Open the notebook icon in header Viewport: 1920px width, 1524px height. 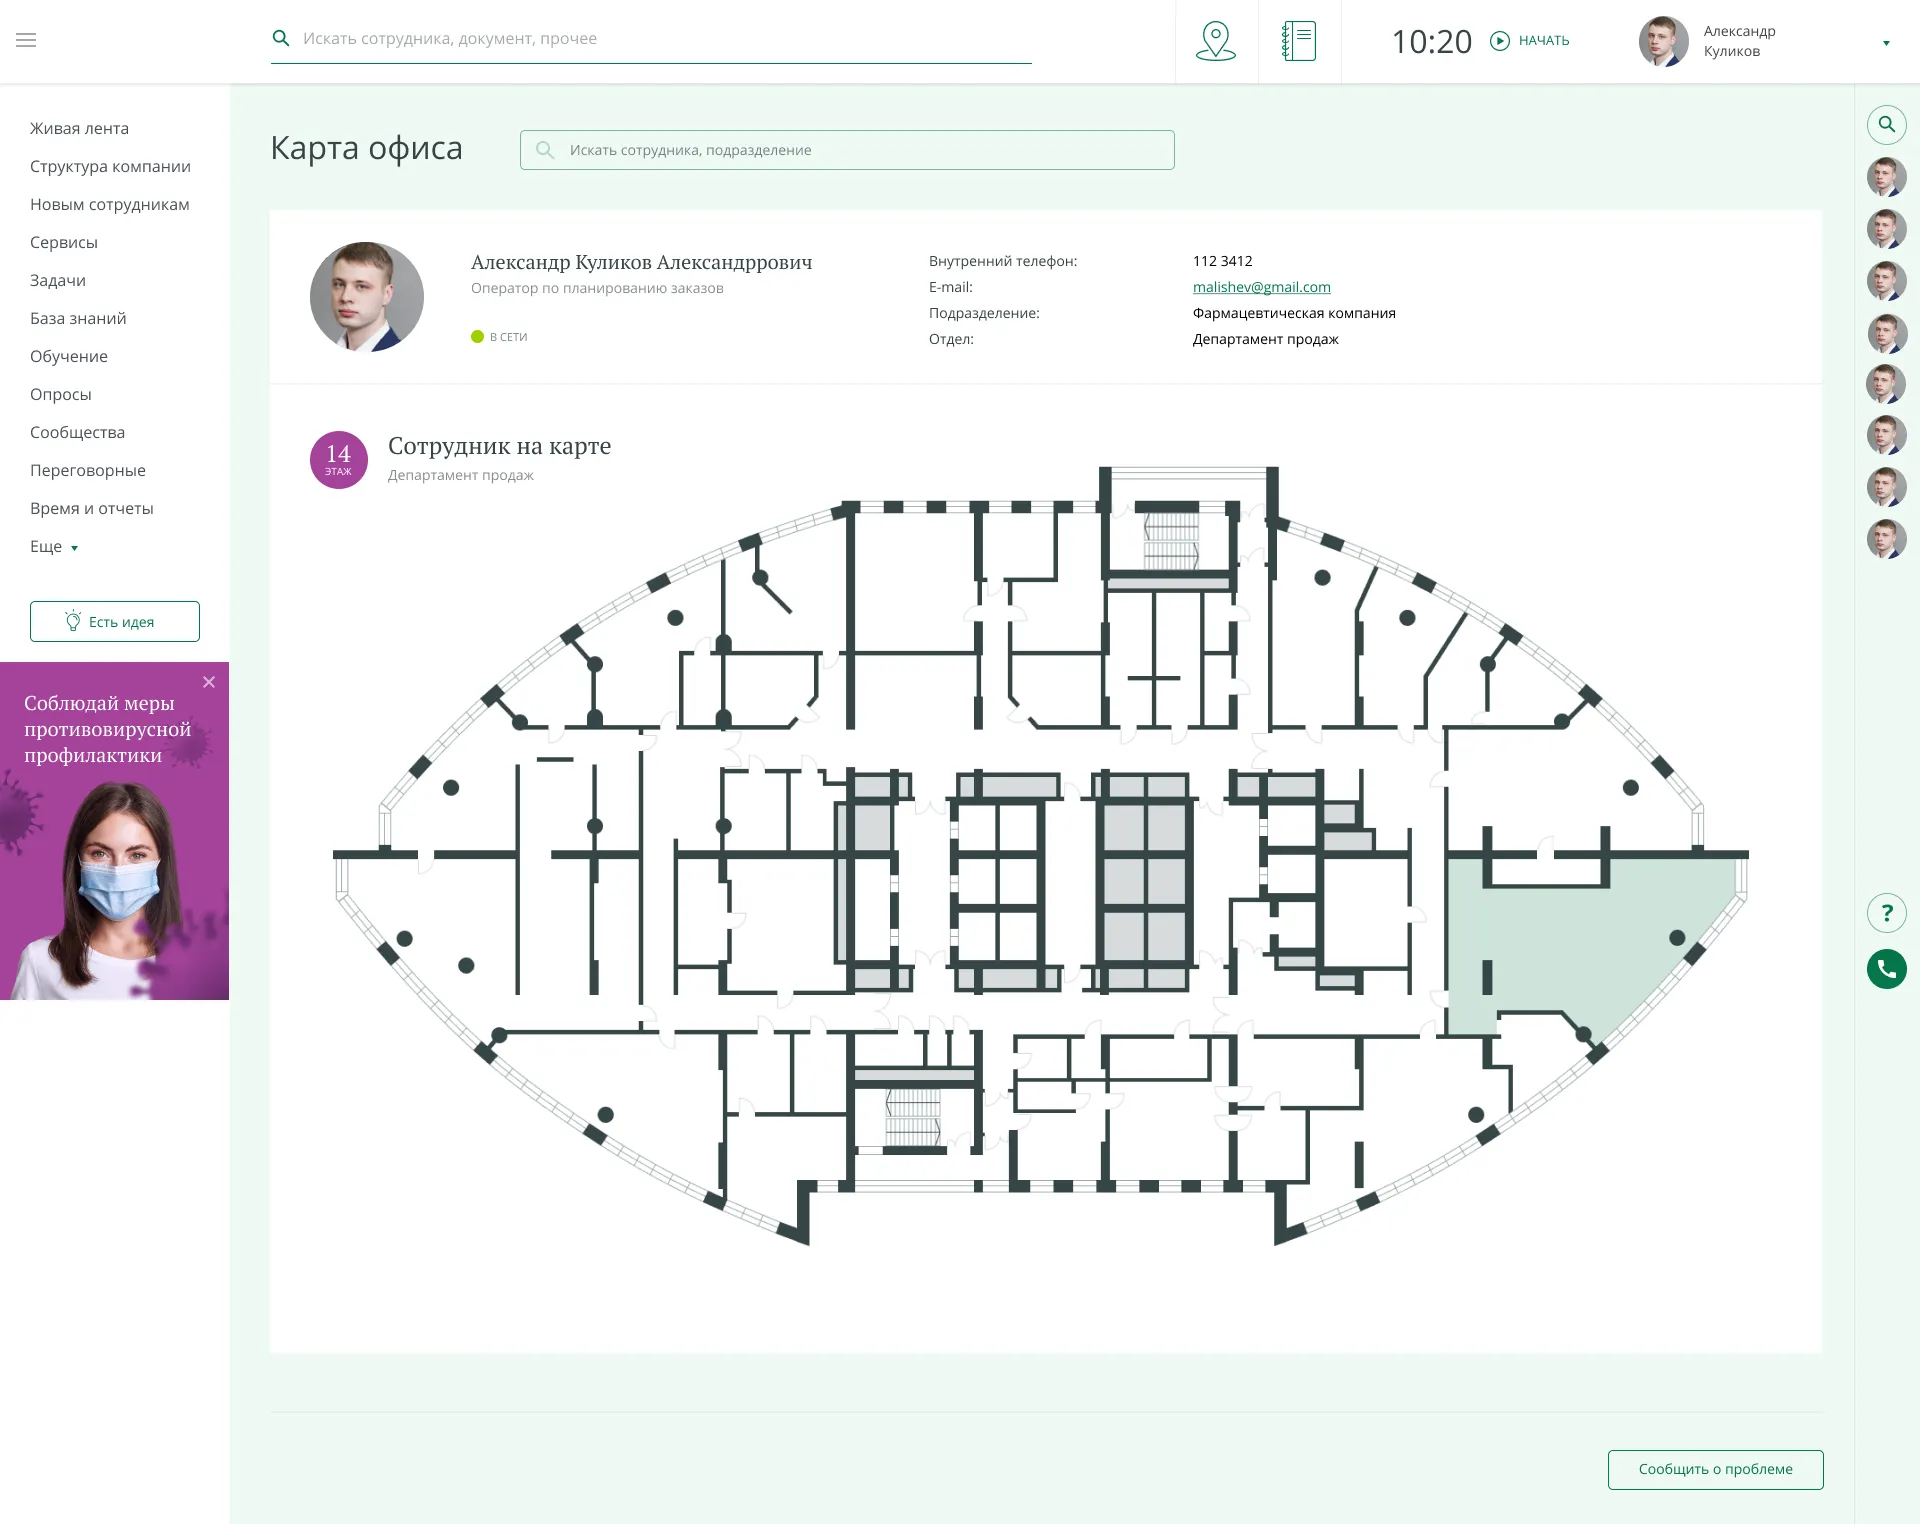tap(1299, 41)
